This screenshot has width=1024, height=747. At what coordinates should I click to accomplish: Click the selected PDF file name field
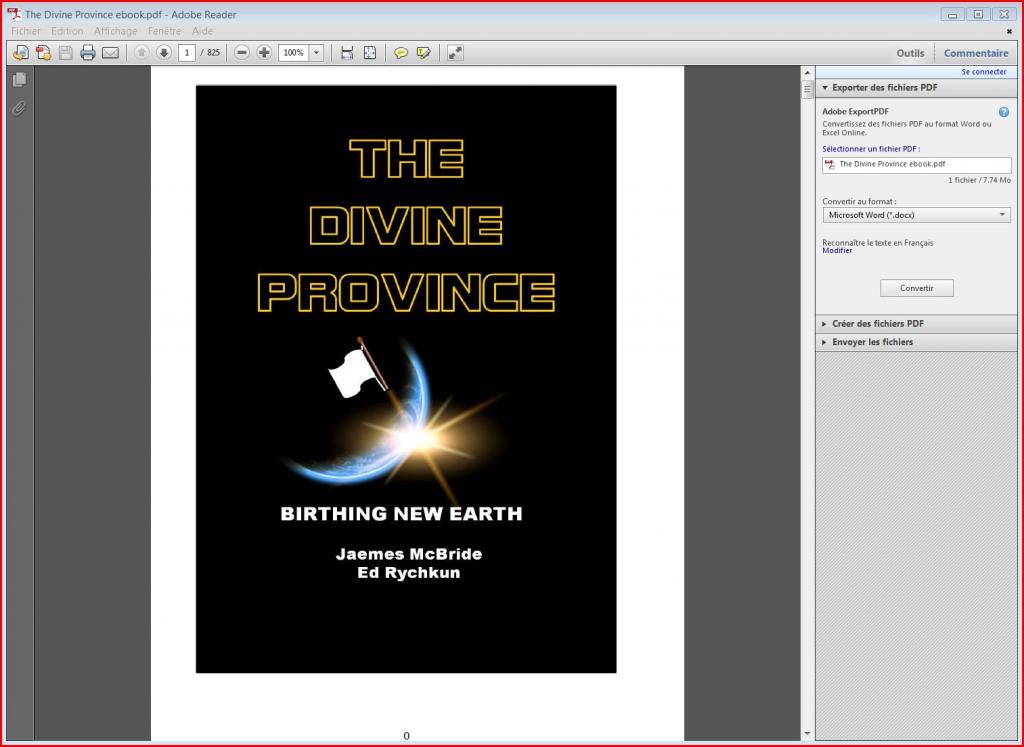pyautogui.click(x=916, y=165)
